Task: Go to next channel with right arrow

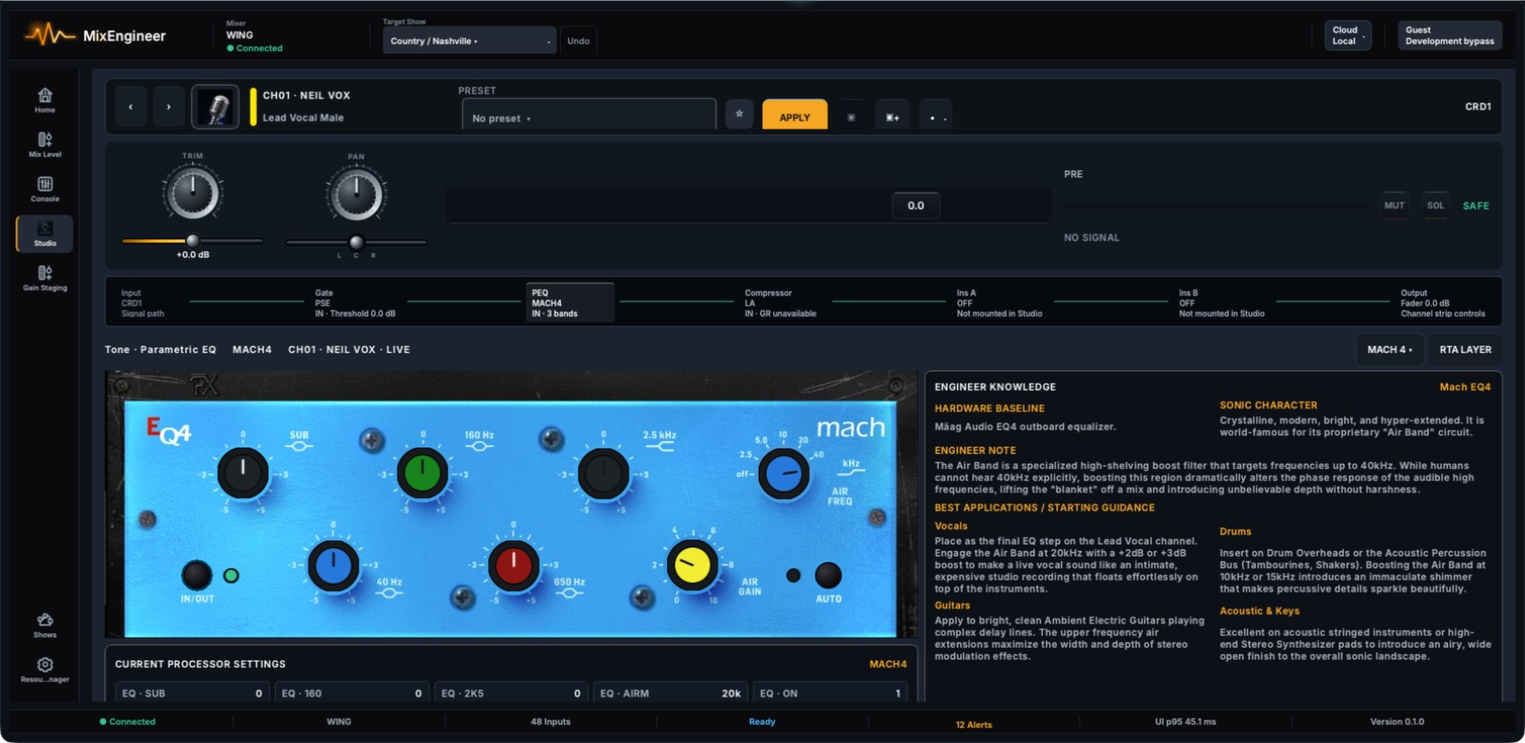Action: pos(169,106)
